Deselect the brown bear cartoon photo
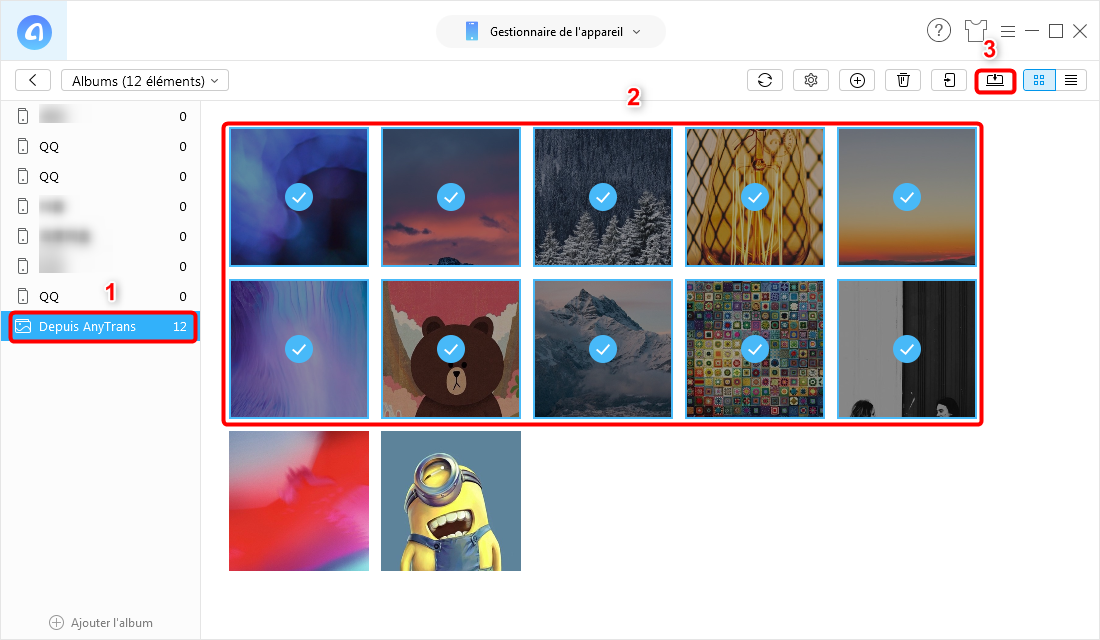Viewport: 1100px width, 640px height. [x=450, y=349]
